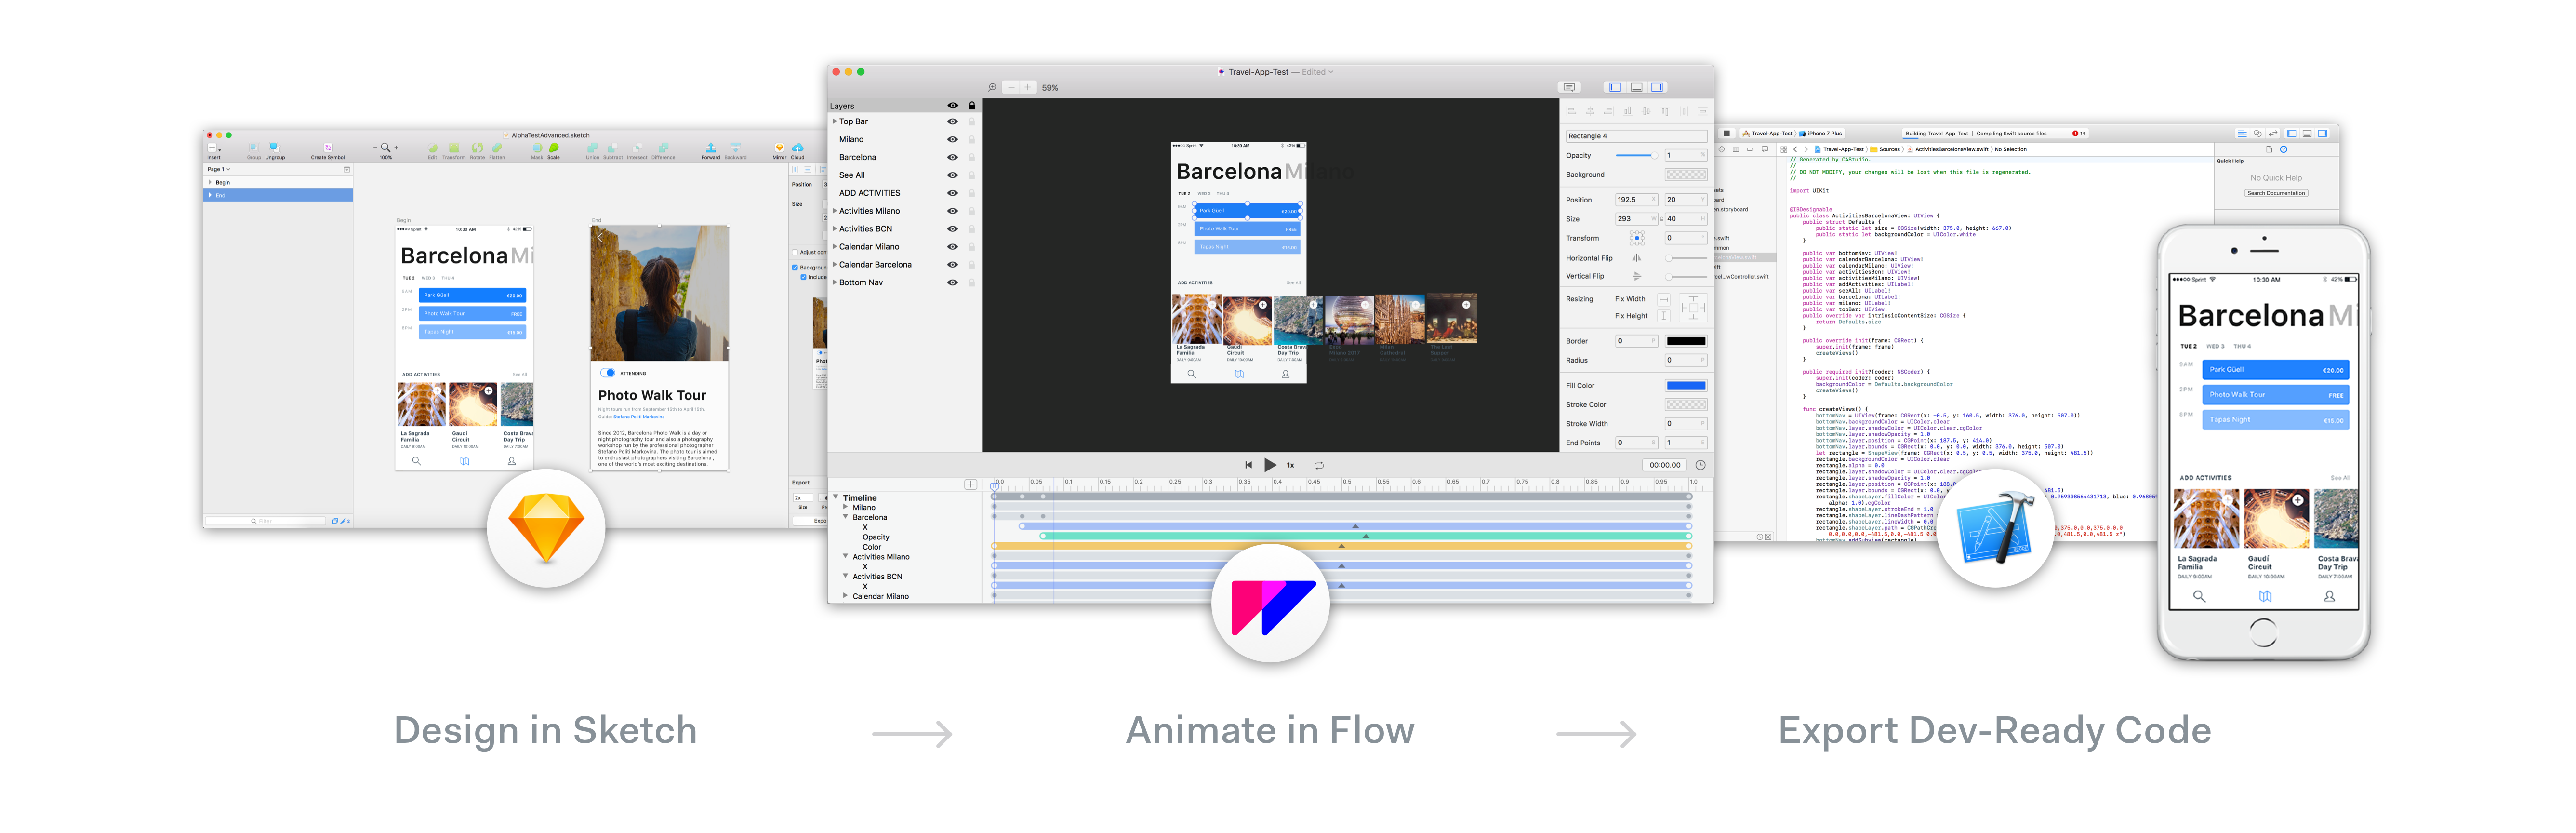Click the Mirror icon in Sketch toolbar
Image resolution: width=2576 pixels, height=833 pixels.
pos(779,148)
